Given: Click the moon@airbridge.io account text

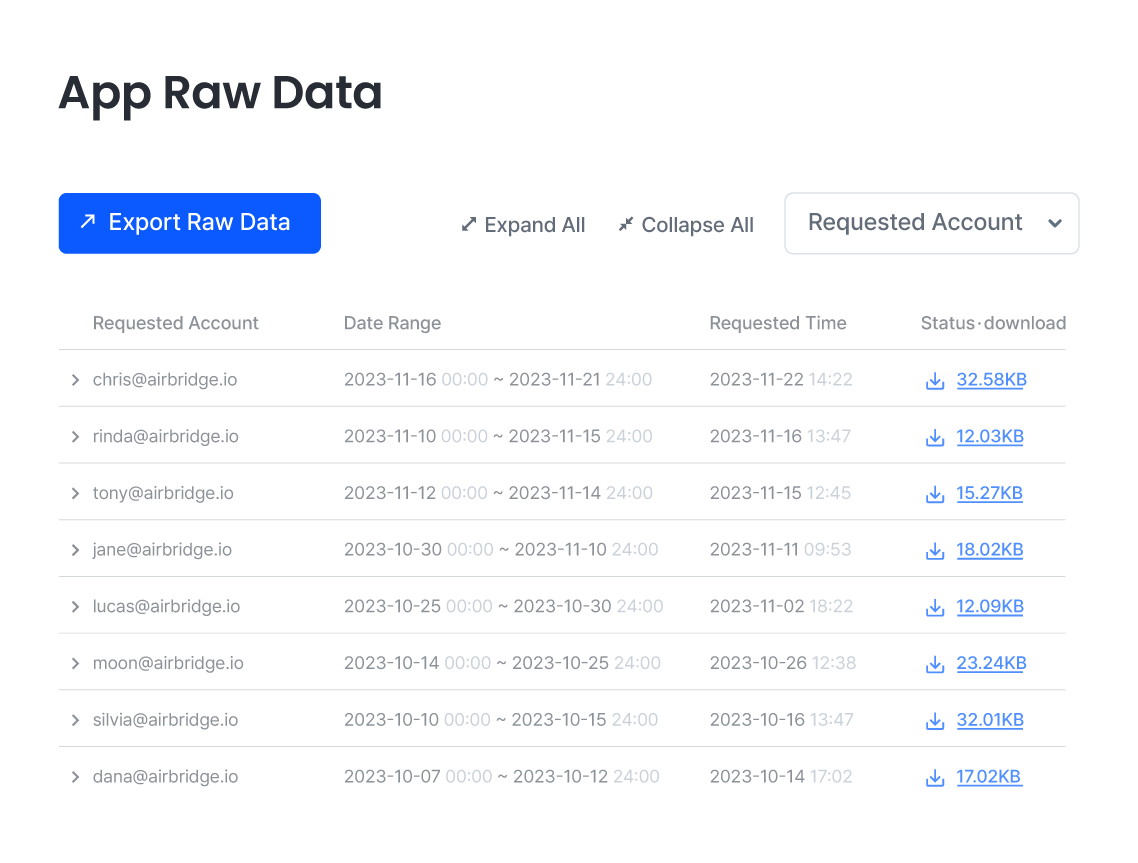Looking at the screenshot, I should 168,663.
